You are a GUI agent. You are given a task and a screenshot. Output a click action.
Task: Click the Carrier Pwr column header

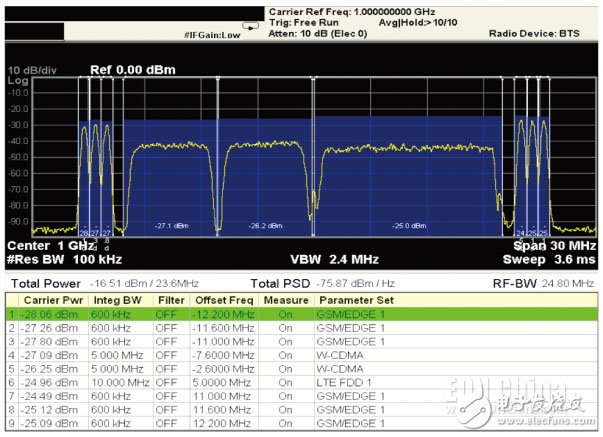click(50, 299)
